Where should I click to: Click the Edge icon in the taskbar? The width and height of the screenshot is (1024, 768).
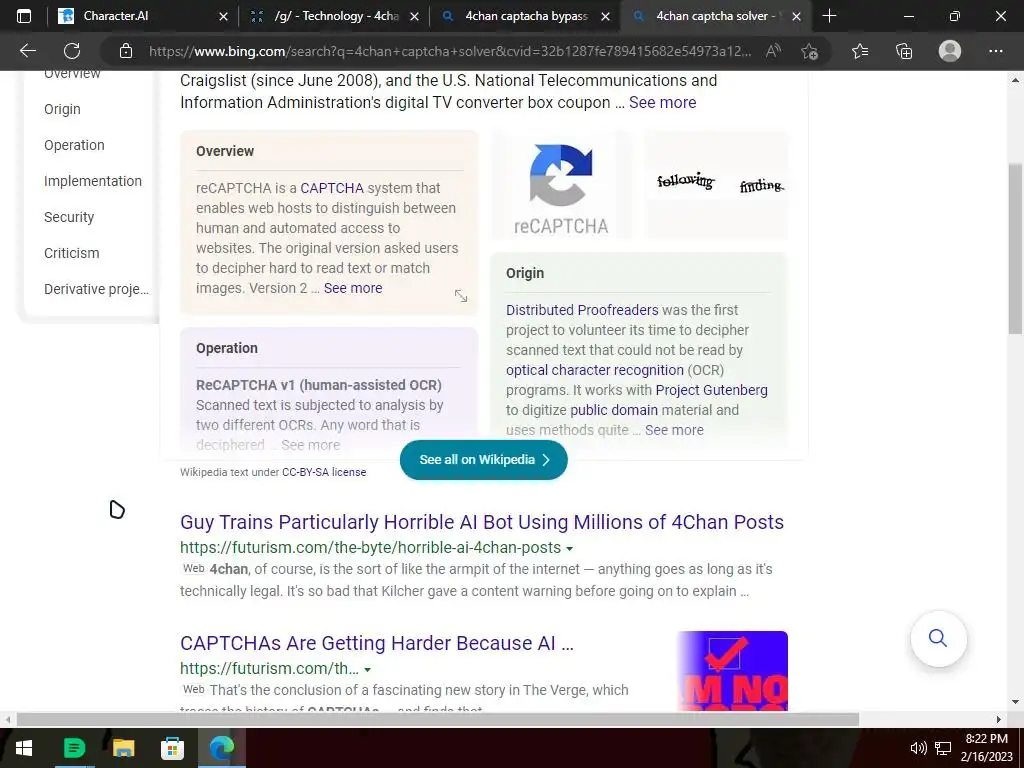[x=221, y=748]
